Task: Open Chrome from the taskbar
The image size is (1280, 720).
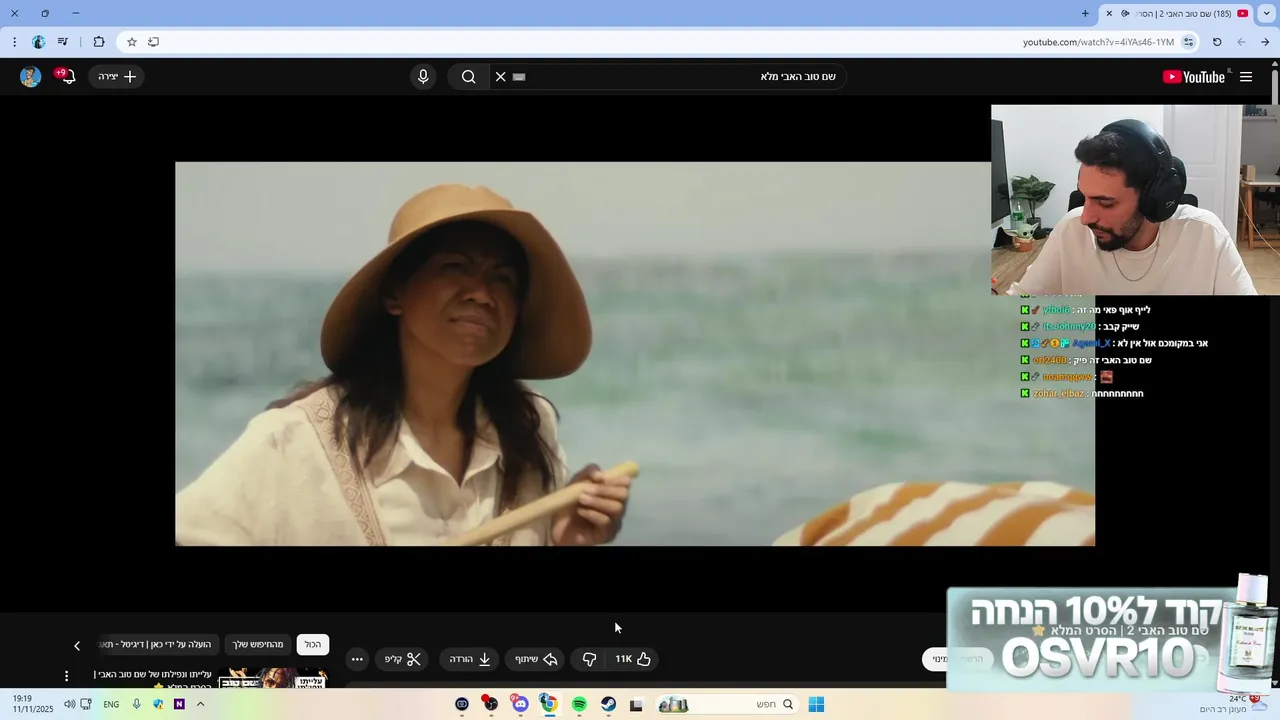Action: pos(549,704)
